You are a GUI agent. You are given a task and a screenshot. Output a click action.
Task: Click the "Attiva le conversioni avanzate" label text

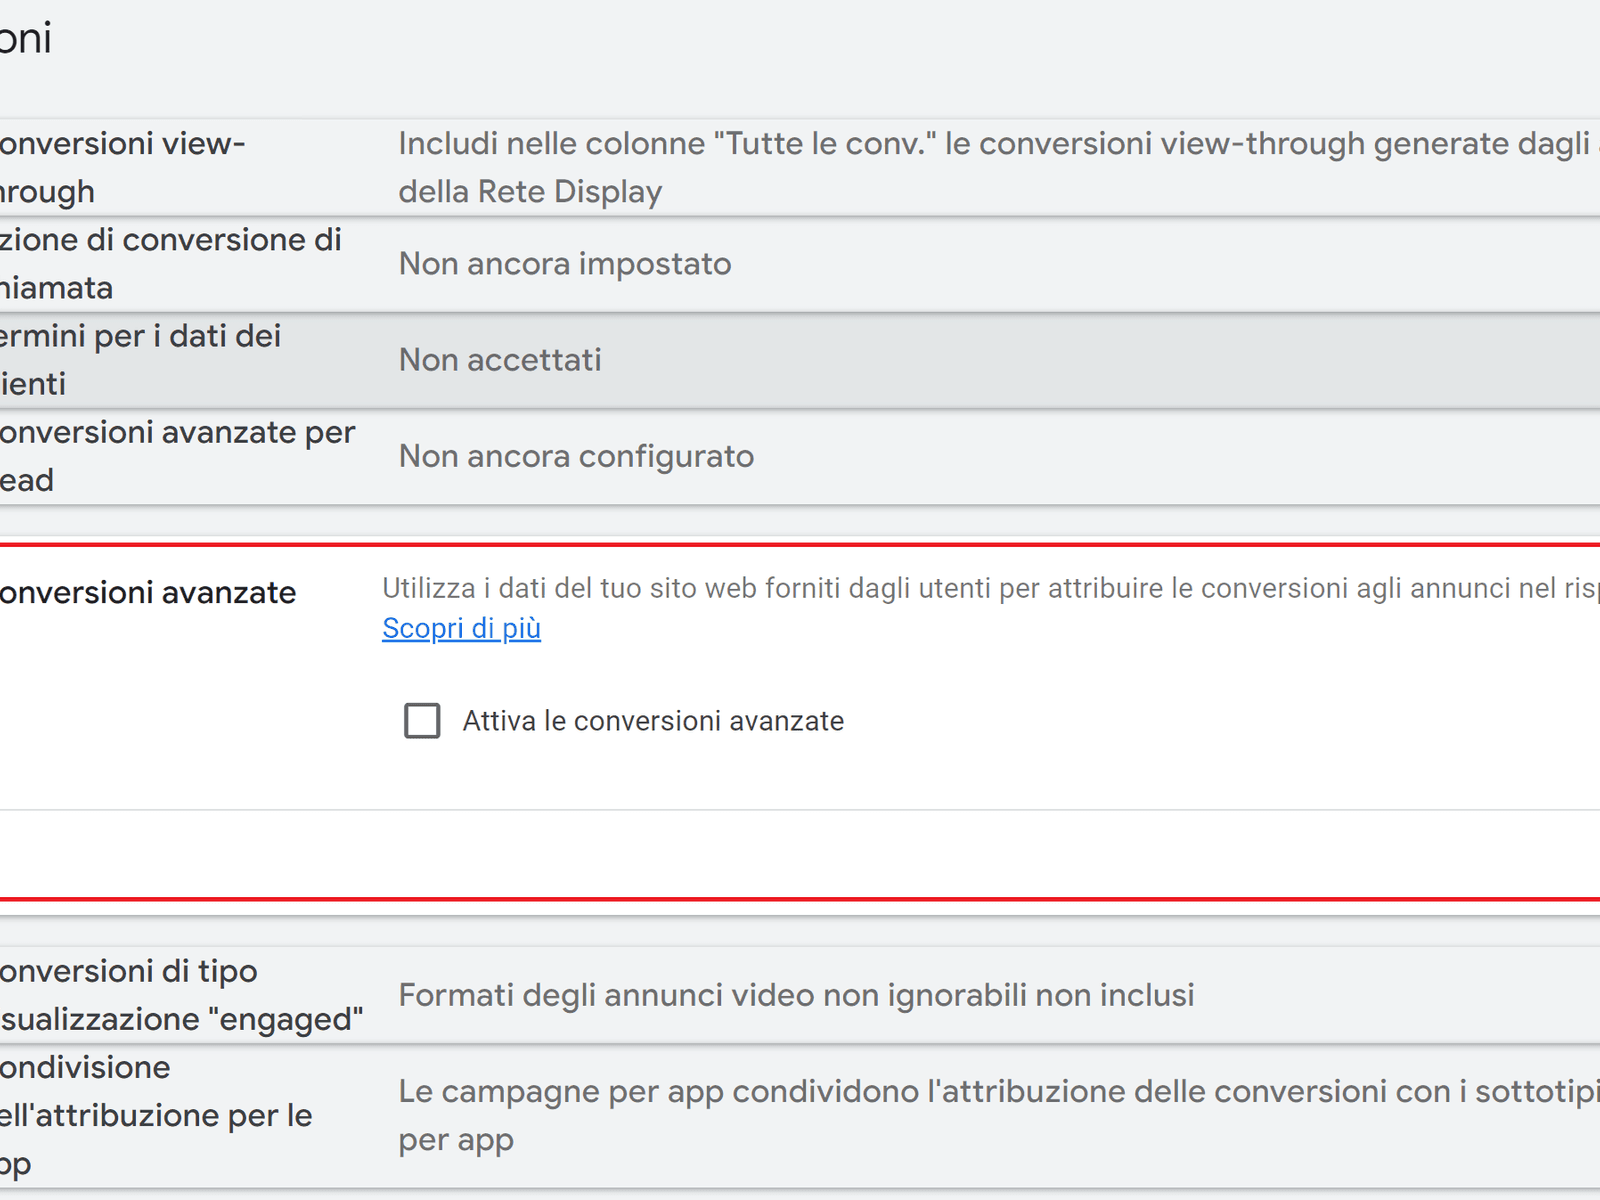[x=653, y=721]
